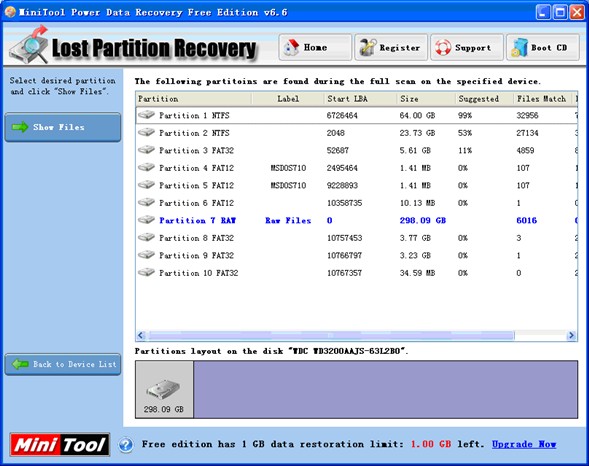Select the row 'Partition 3 FAT32'
The image size is (589, 466).
click(x=357, y=150)
